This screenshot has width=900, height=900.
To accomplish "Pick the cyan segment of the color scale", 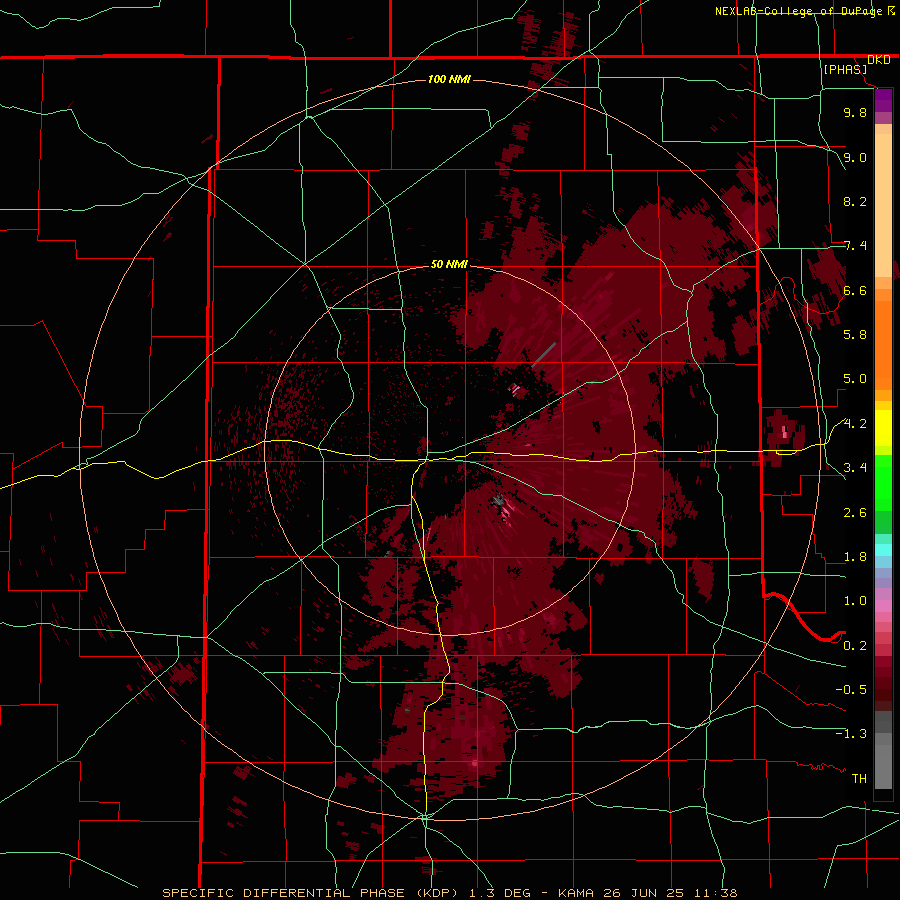I will tap(883, 550).
